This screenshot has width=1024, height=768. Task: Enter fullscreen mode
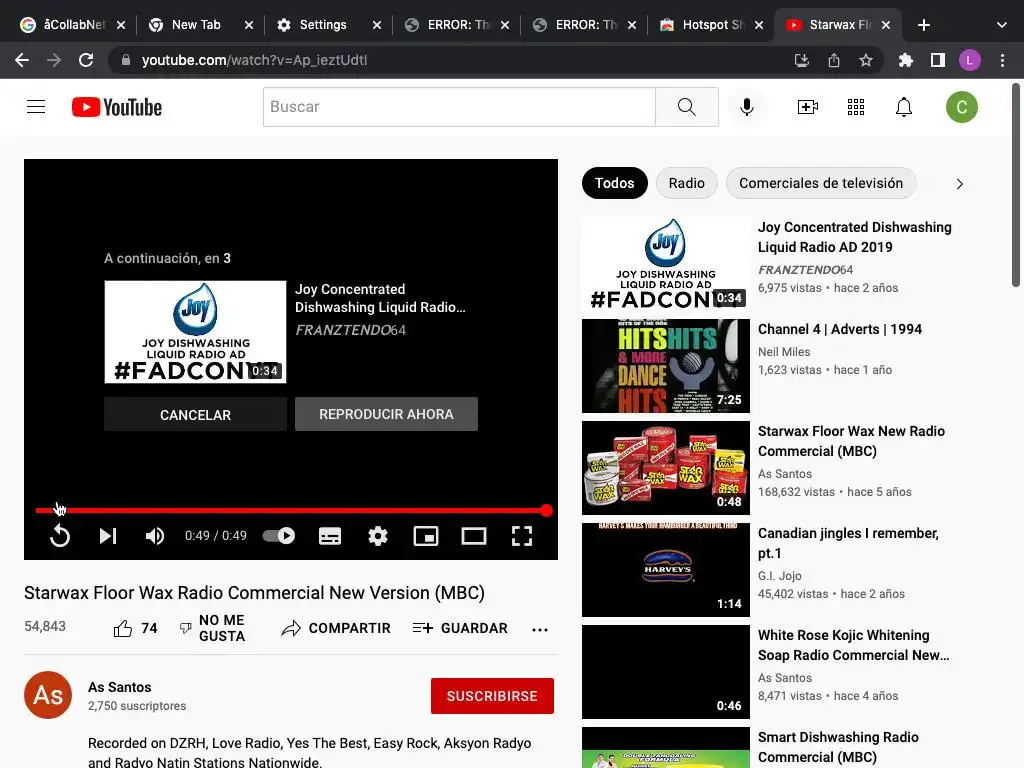[x=522, y=536]
